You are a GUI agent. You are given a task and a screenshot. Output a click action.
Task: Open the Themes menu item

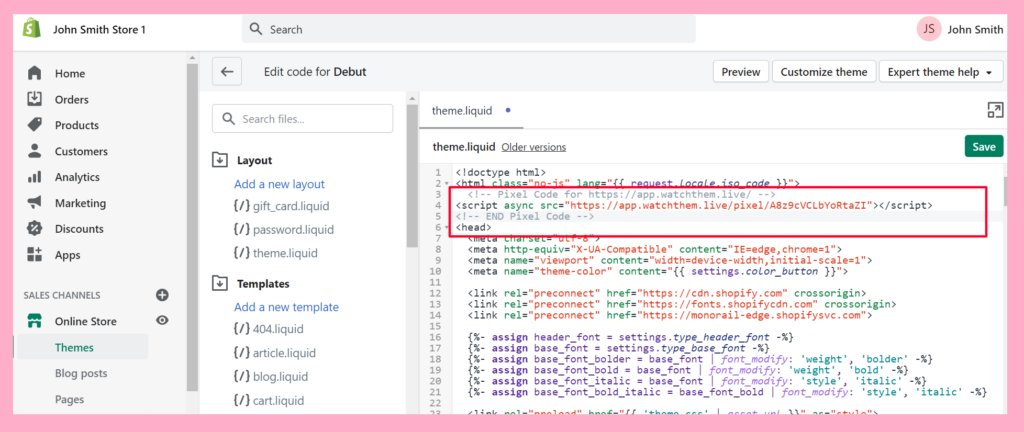click(74, 347)
